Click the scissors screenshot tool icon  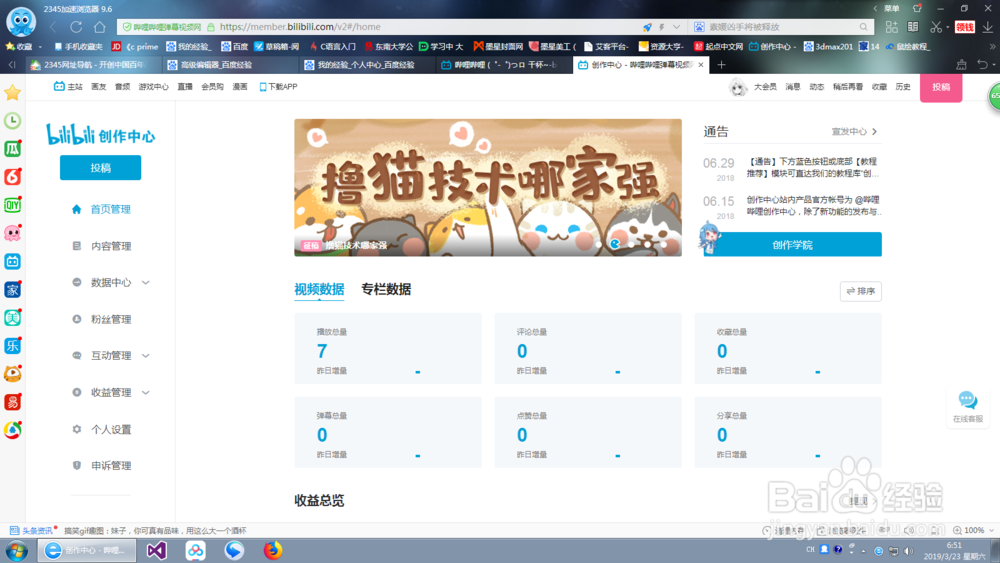click(936, 27)
